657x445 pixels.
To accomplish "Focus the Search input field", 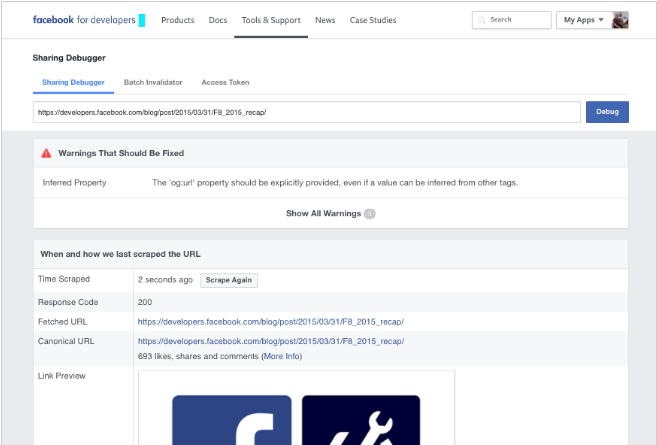I will tap(512, 20).
